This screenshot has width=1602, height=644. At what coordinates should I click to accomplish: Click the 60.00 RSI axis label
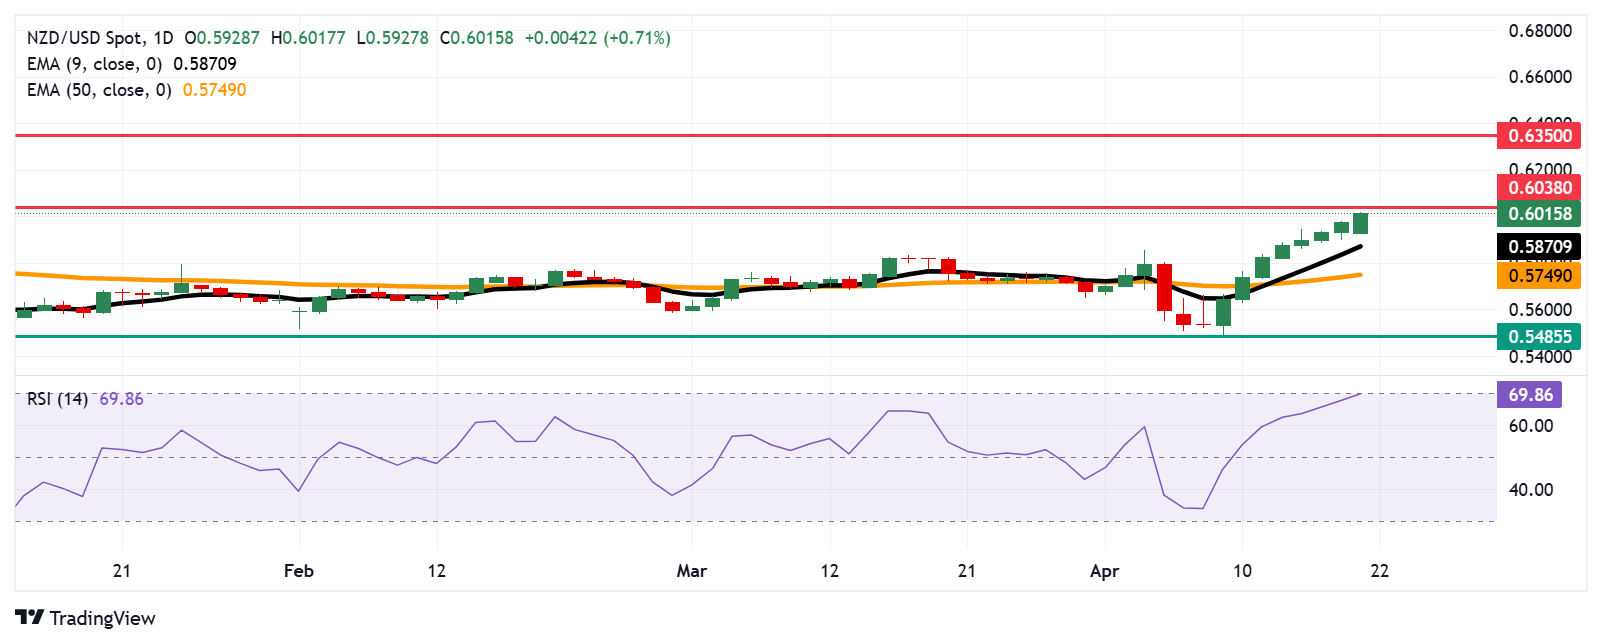pyautogui.click(x=1530, y=426)
